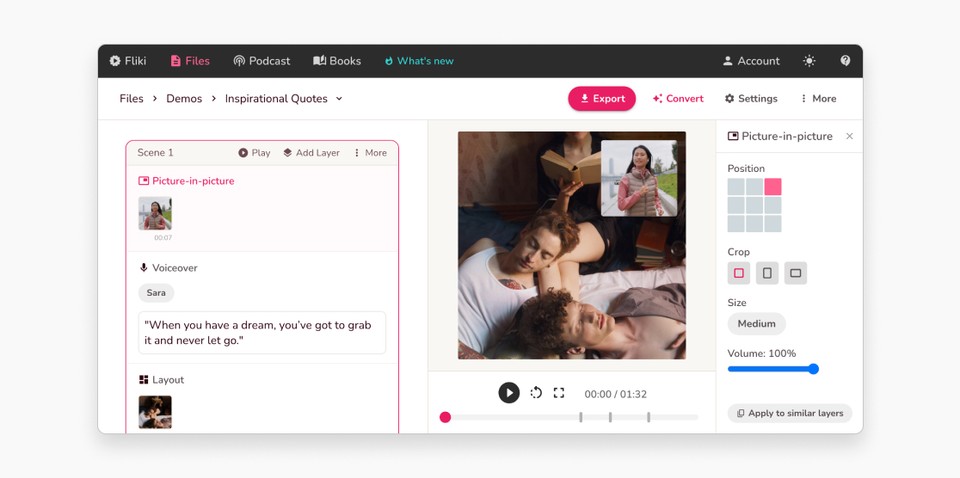960x478 pixels.
Task: Click the Files breadcrumb link
Action: (131, 99)
